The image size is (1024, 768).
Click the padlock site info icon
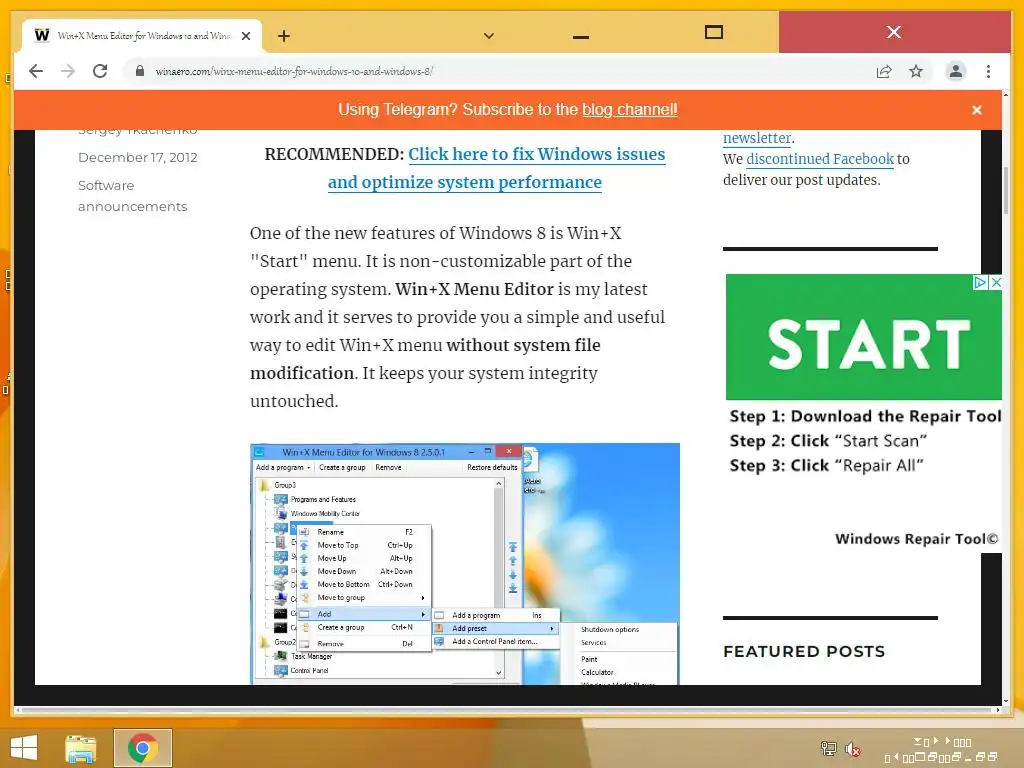point(140,71)
